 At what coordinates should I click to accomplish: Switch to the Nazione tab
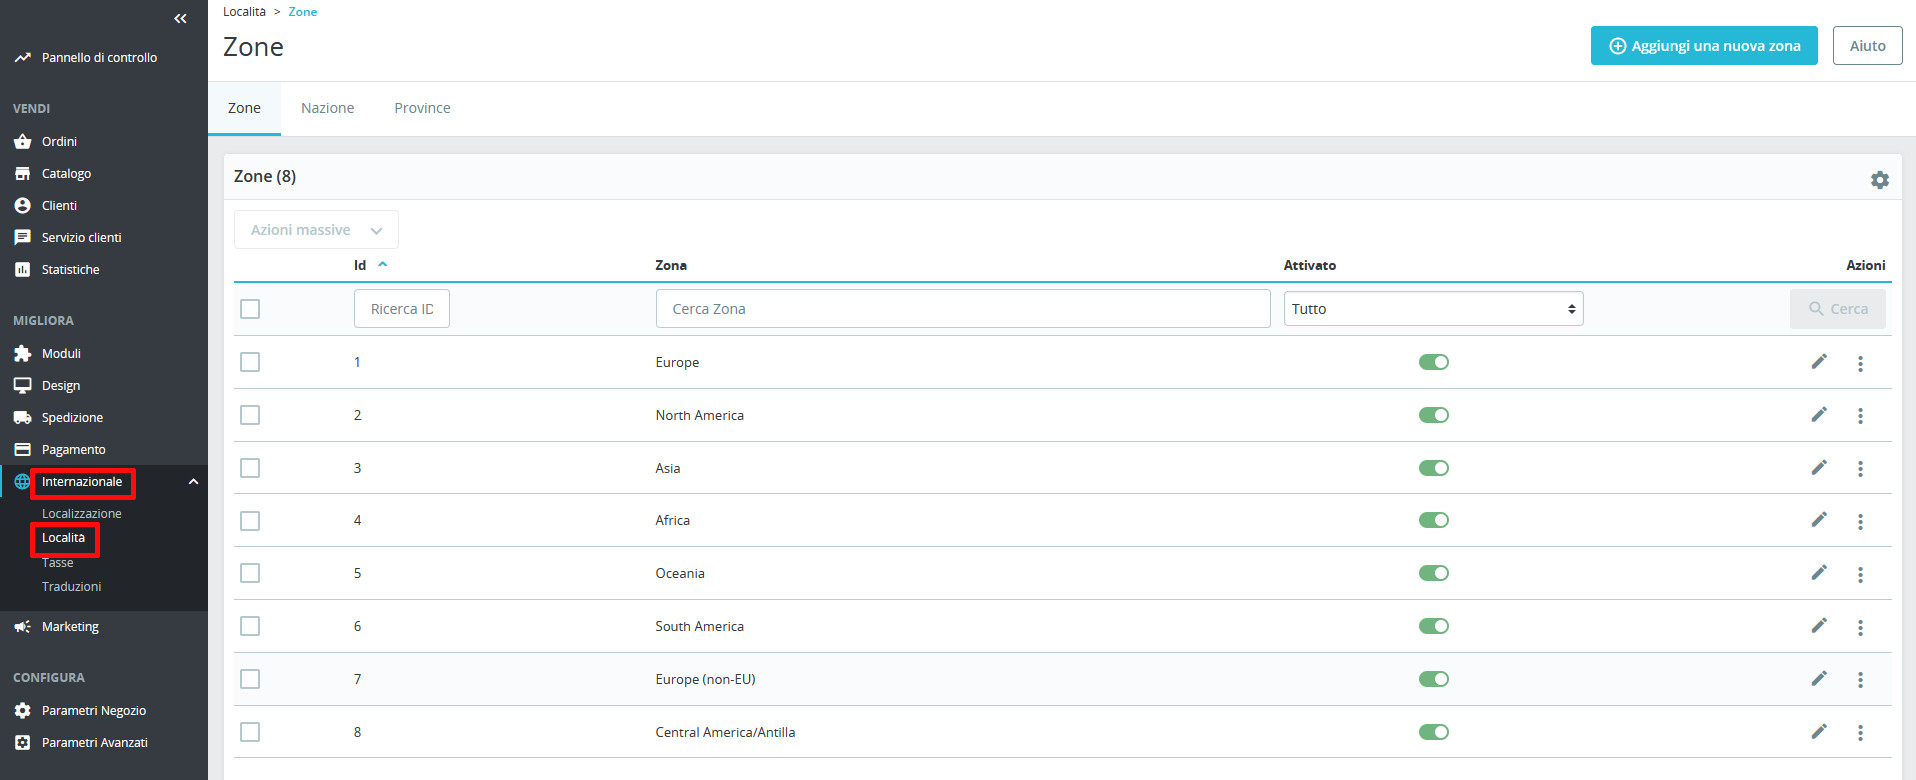327,108
